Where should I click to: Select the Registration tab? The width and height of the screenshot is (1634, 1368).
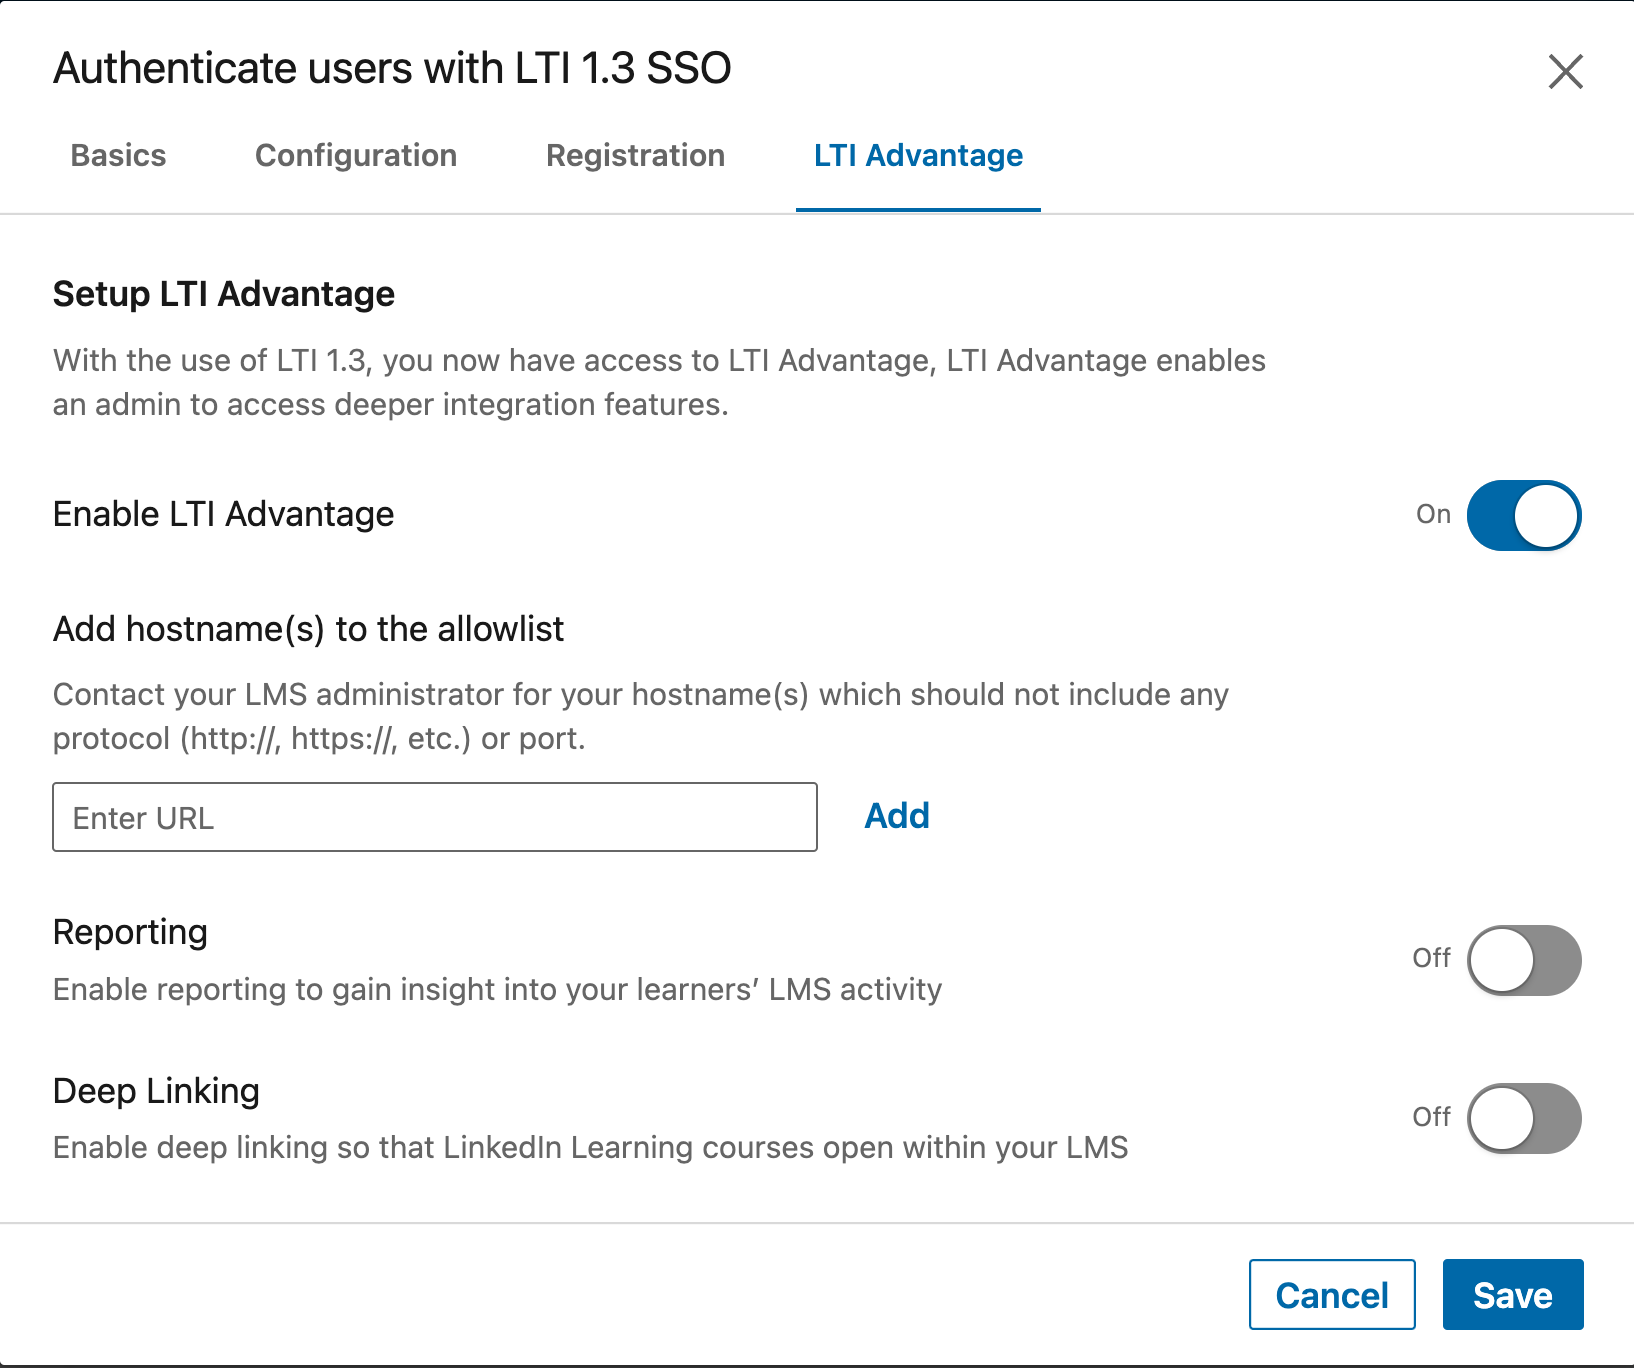point(635,156)
